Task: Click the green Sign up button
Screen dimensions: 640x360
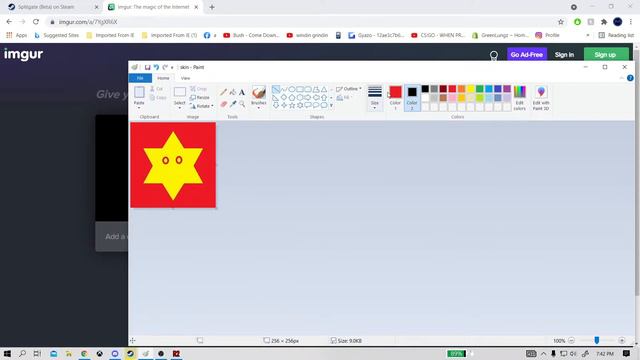Action: click(606, 55)
